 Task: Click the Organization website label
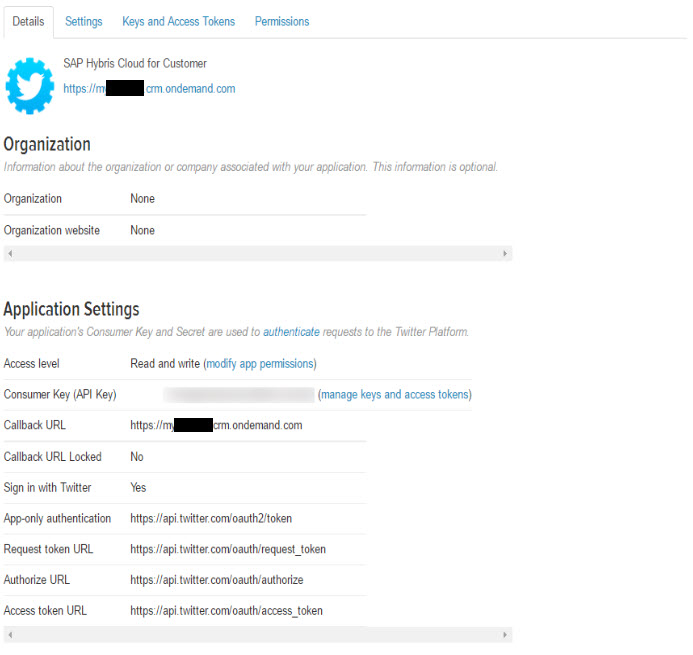52,230
